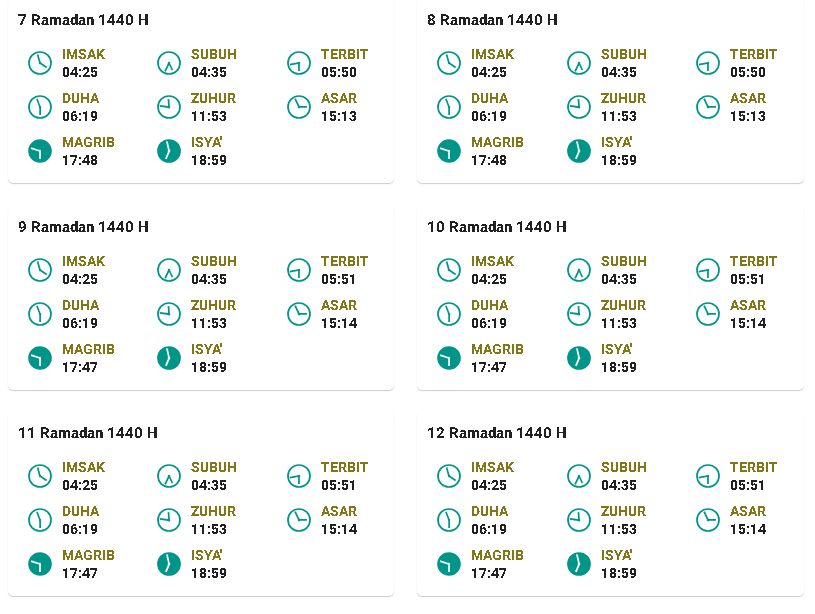The width and height of the screenshot is (815, 614).
Task: Click the filled Magrib clock icon for 12 Ramadan
Action: [x=449, y=564]
